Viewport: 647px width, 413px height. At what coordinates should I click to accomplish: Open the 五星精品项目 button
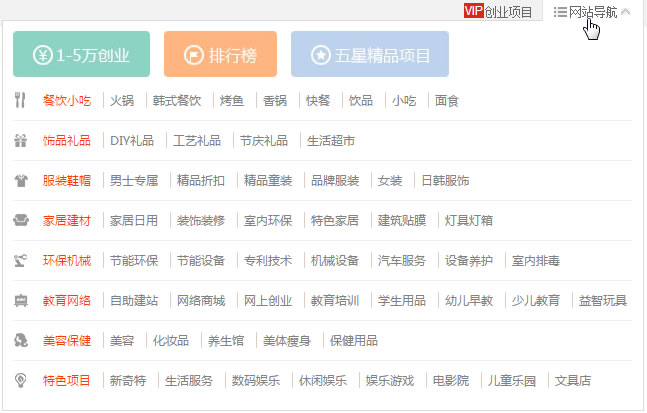coord(370,54)
